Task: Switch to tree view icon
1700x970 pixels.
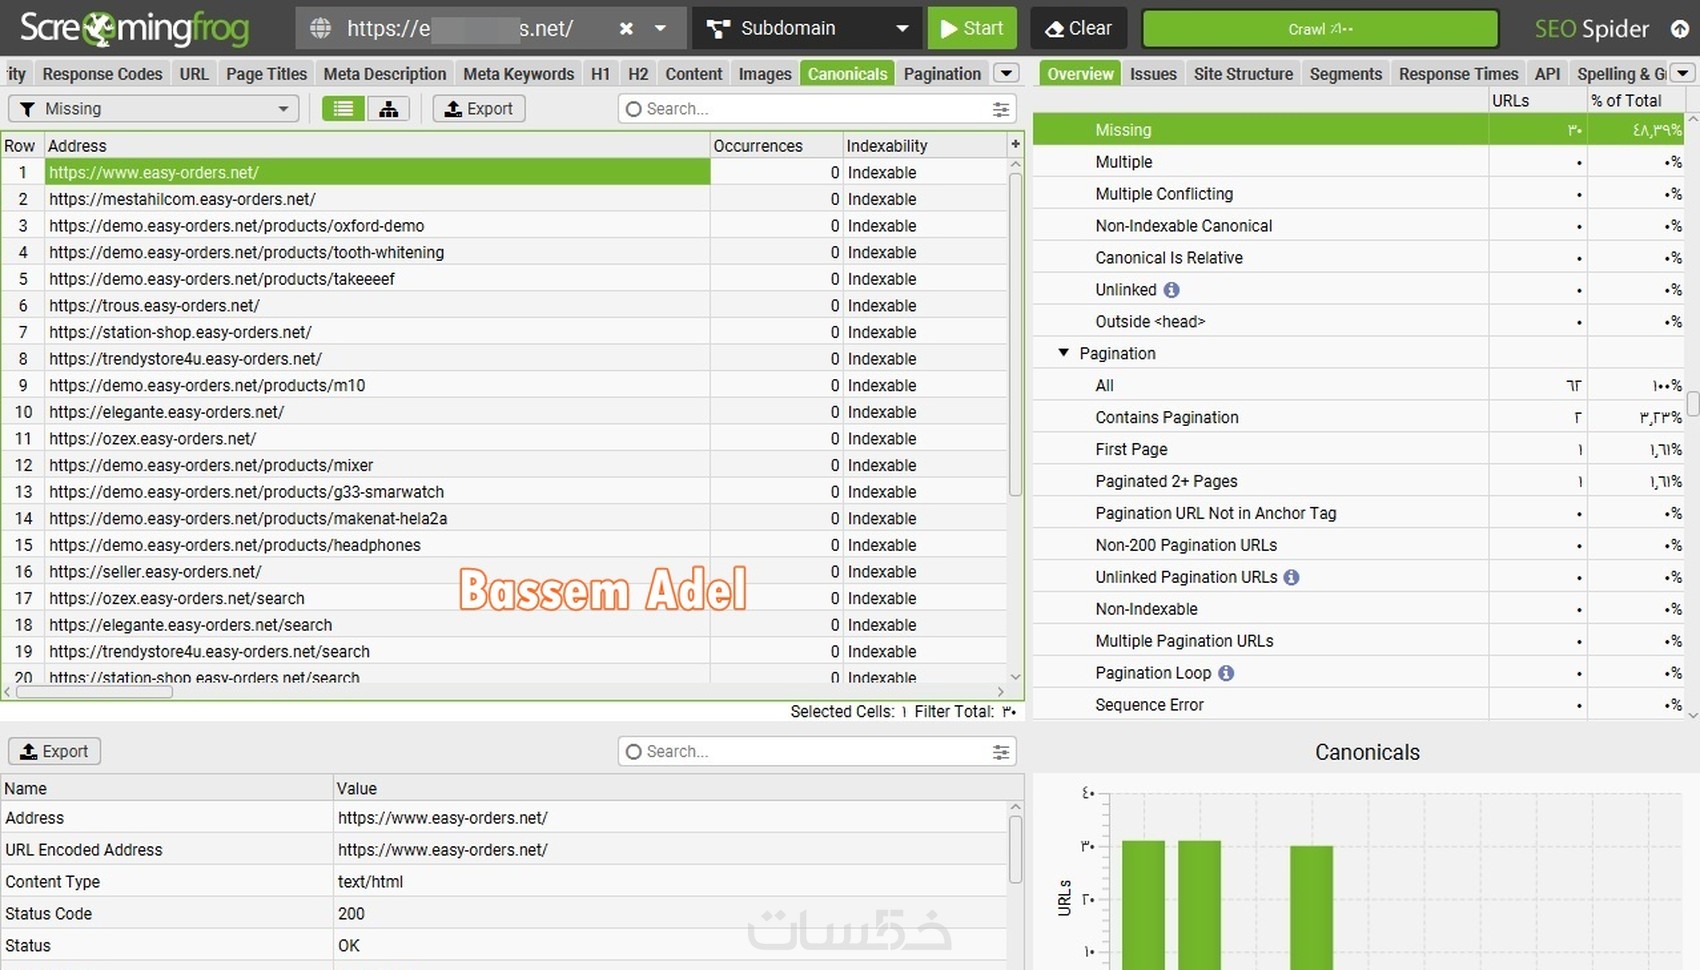Action: (x=388, y=108)
